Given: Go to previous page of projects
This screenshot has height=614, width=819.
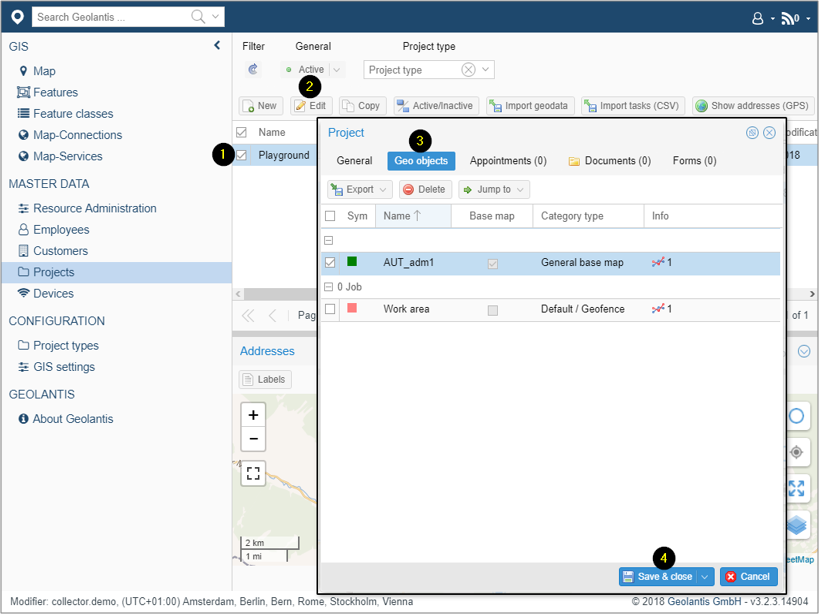Looking at the screenshot, I should 272,315.
